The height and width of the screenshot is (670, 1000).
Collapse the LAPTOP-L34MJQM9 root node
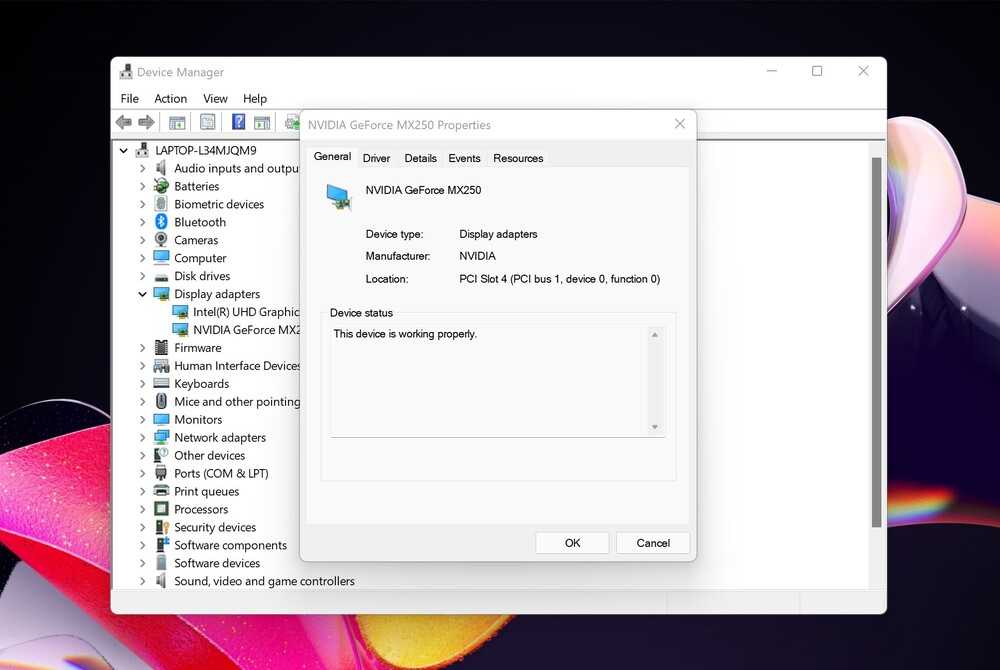point(124,151)
